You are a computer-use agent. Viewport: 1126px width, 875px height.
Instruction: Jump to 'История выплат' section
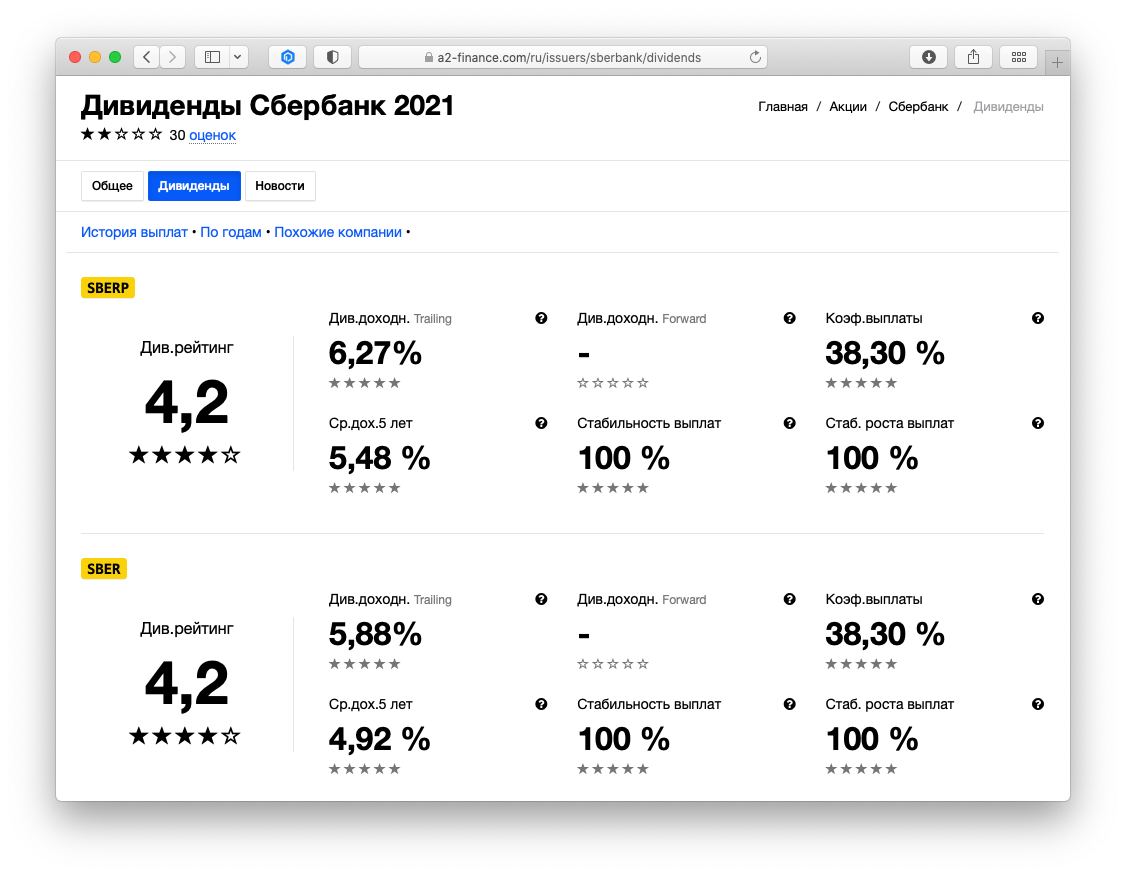pyautogui.click(x=134, y=232)
